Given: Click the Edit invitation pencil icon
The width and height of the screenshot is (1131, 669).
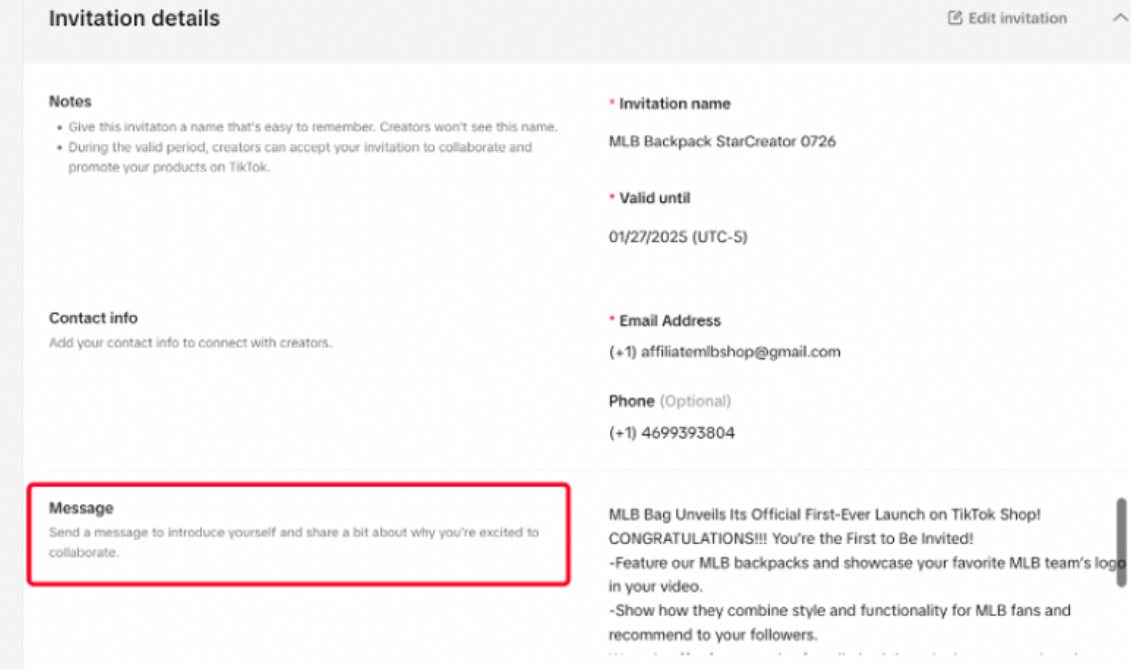Looking at the screenshot, I should tap(954, 18).
